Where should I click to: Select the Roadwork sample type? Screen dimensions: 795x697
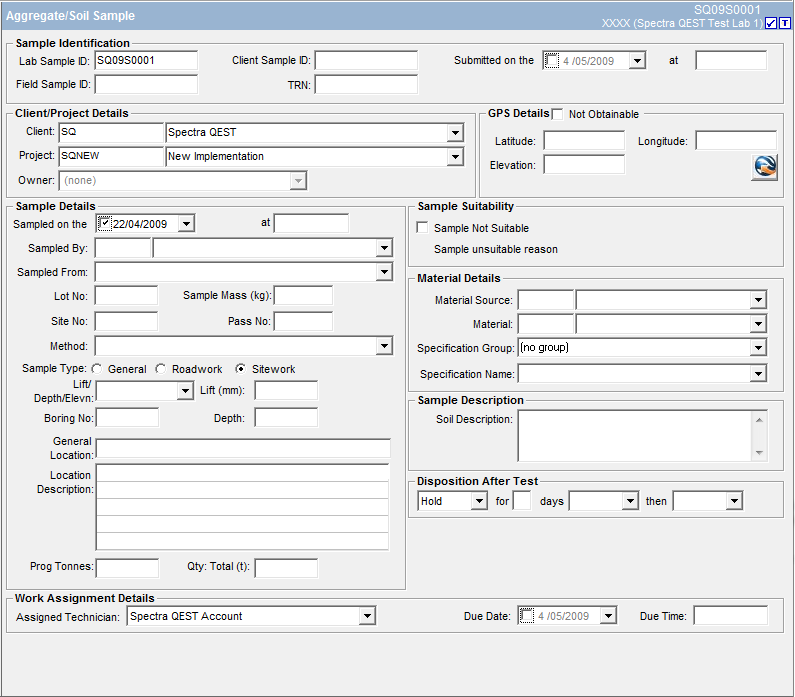161,369
